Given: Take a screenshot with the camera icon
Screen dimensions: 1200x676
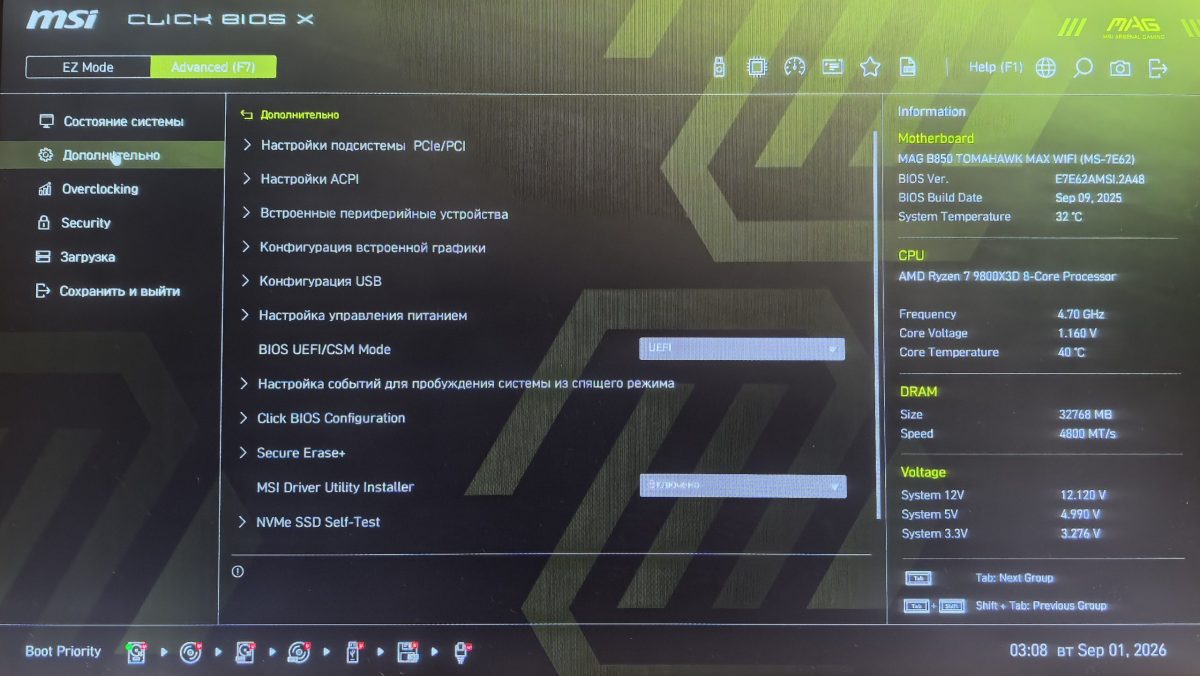Looking at the screenshot, I should [x=1121, y=67].
